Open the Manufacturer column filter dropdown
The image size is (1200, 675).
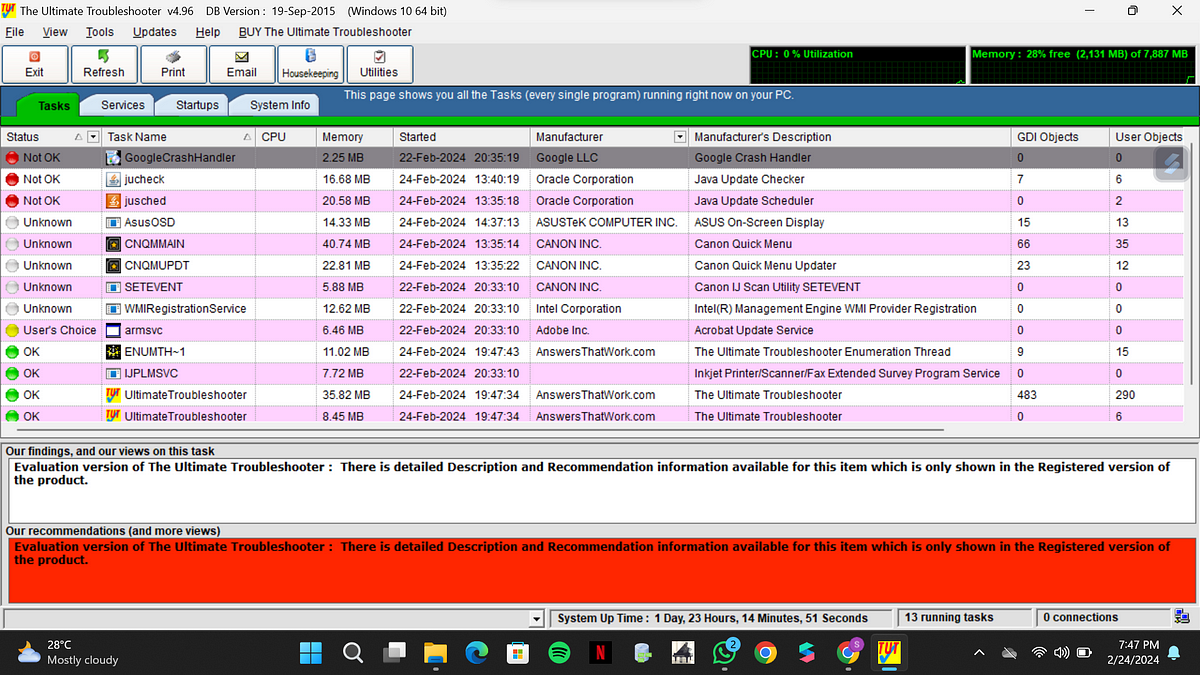[681, 137]
